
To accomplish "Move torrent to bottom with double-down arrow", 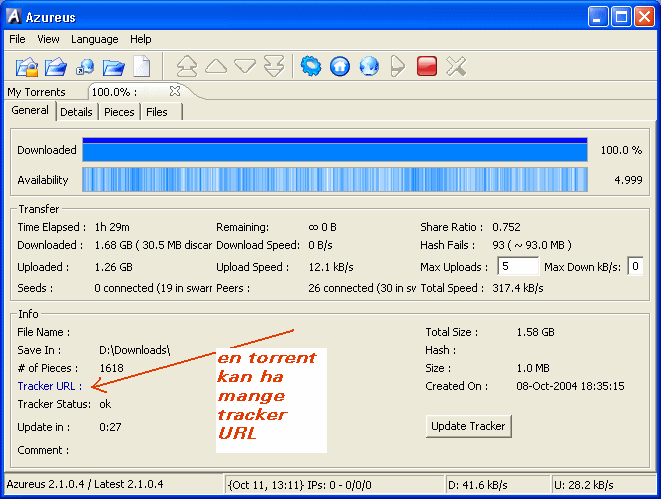I will coord(274,67).
